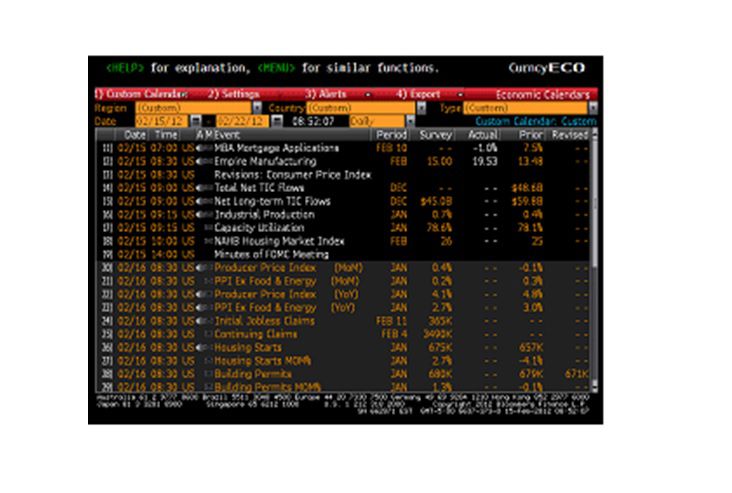The height and width of the screenshot is (493, 732).
Task: Click alert speaker icon for Total Net TIC Flows
Action: click(202, 188)
